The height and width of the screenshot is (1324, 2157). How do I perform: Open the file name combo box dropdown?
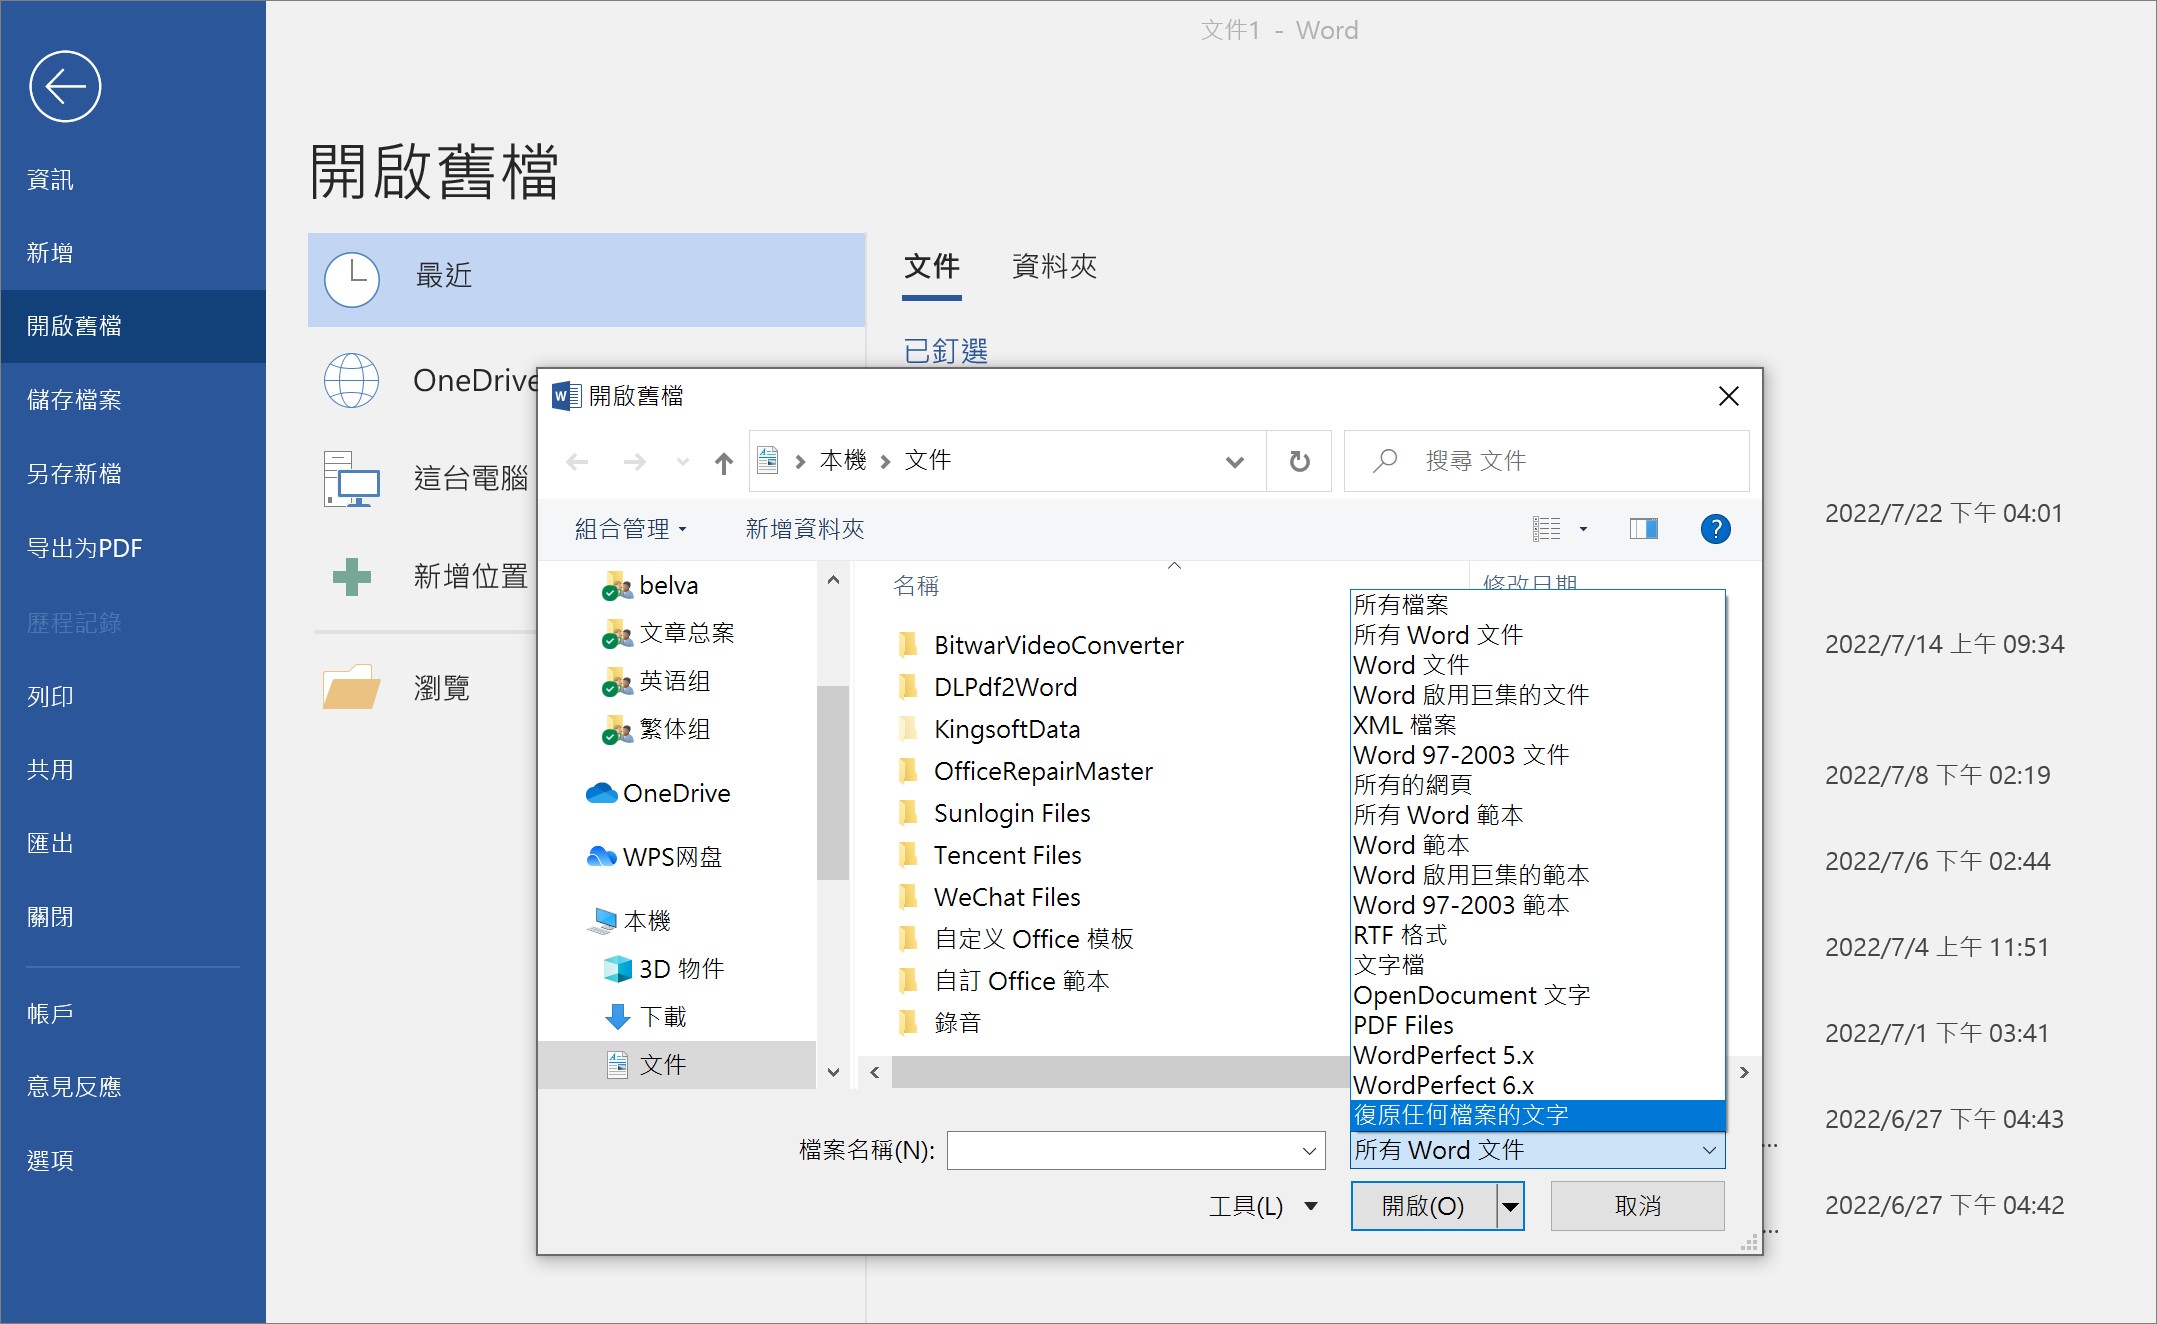pos(1308,1151)
